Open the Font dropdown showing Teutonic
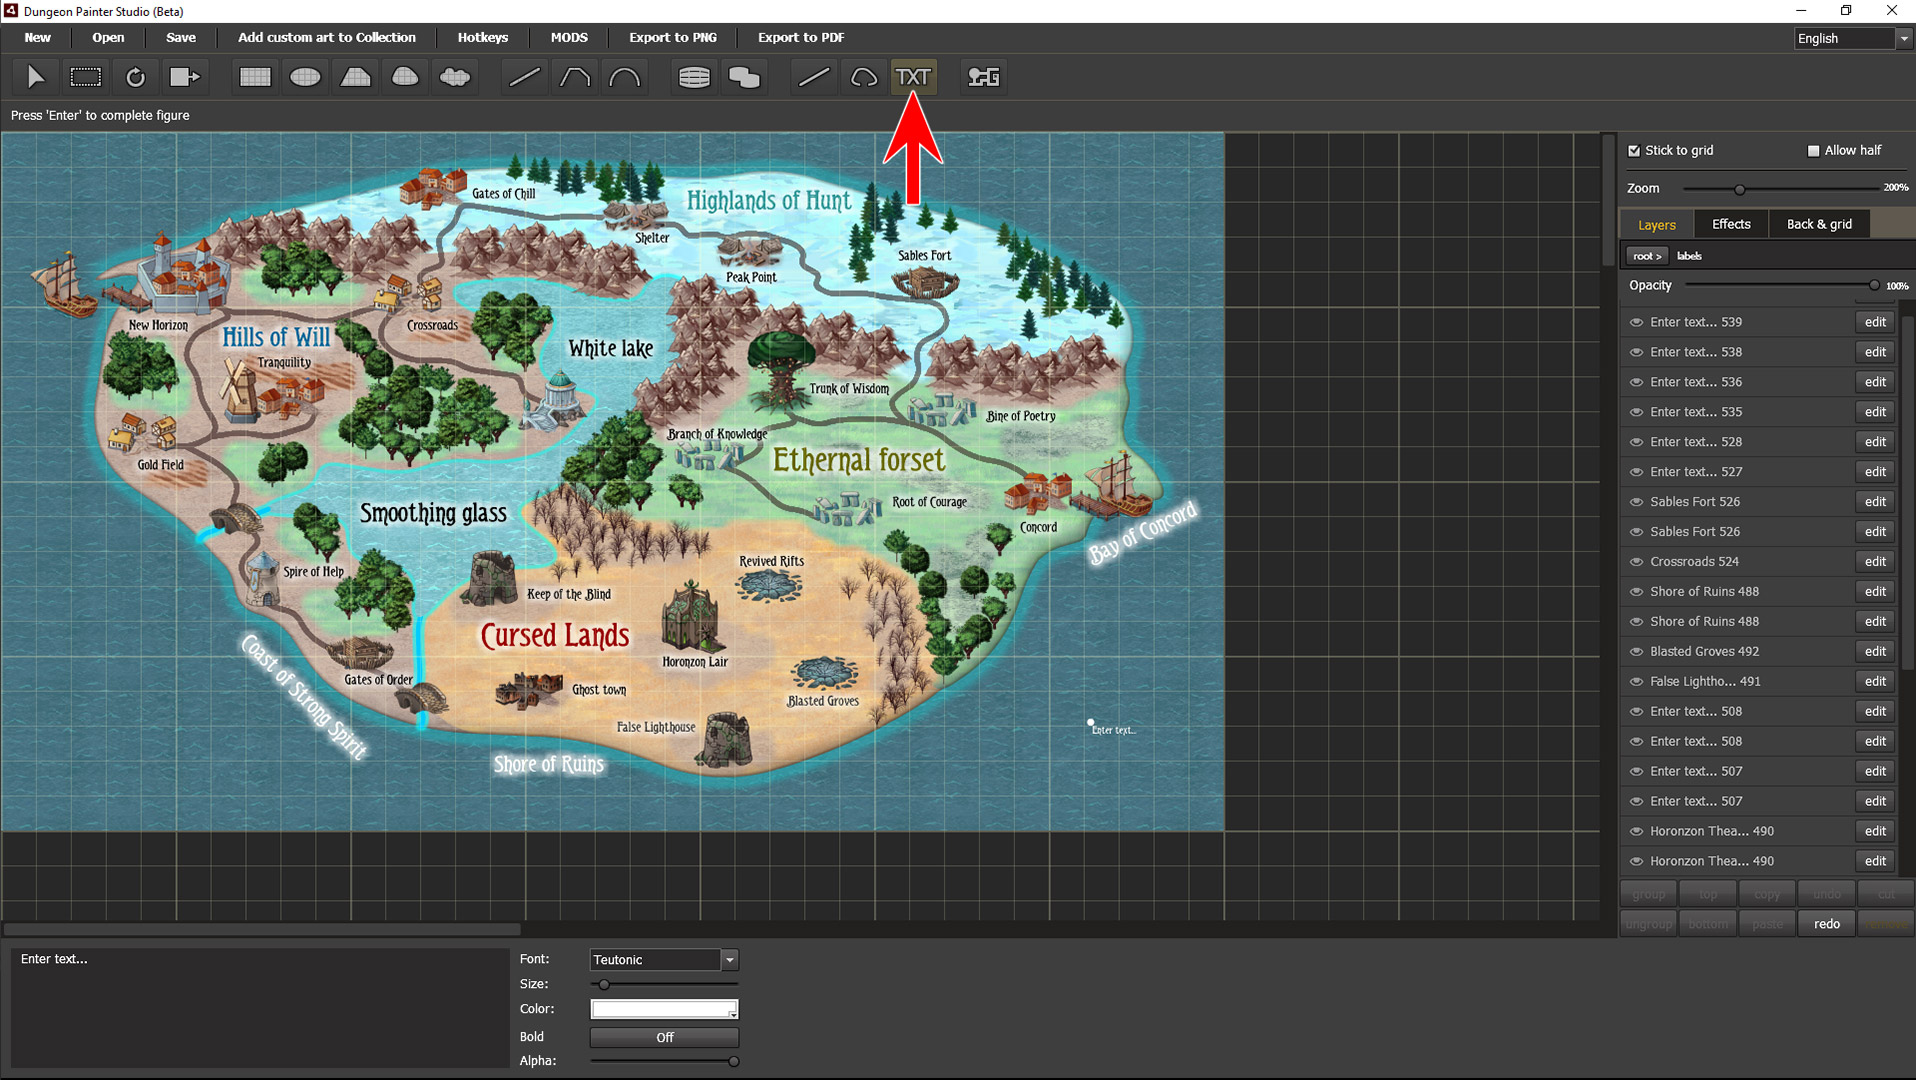This screenshot has height=1080, width=1916. pyautogui.click(x=730, y=960)
